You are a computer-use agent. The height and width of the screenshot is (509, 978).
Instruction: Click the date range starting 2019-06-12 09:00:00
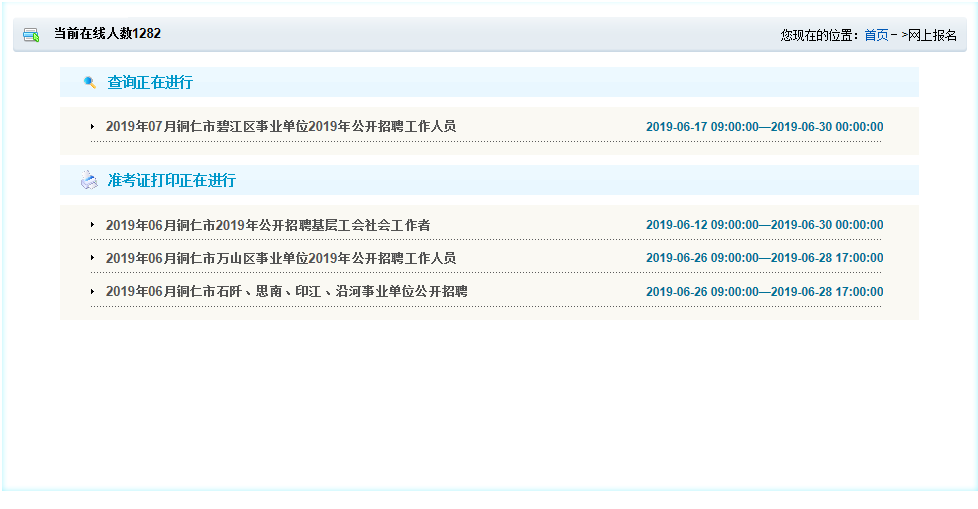coord(764,226)
